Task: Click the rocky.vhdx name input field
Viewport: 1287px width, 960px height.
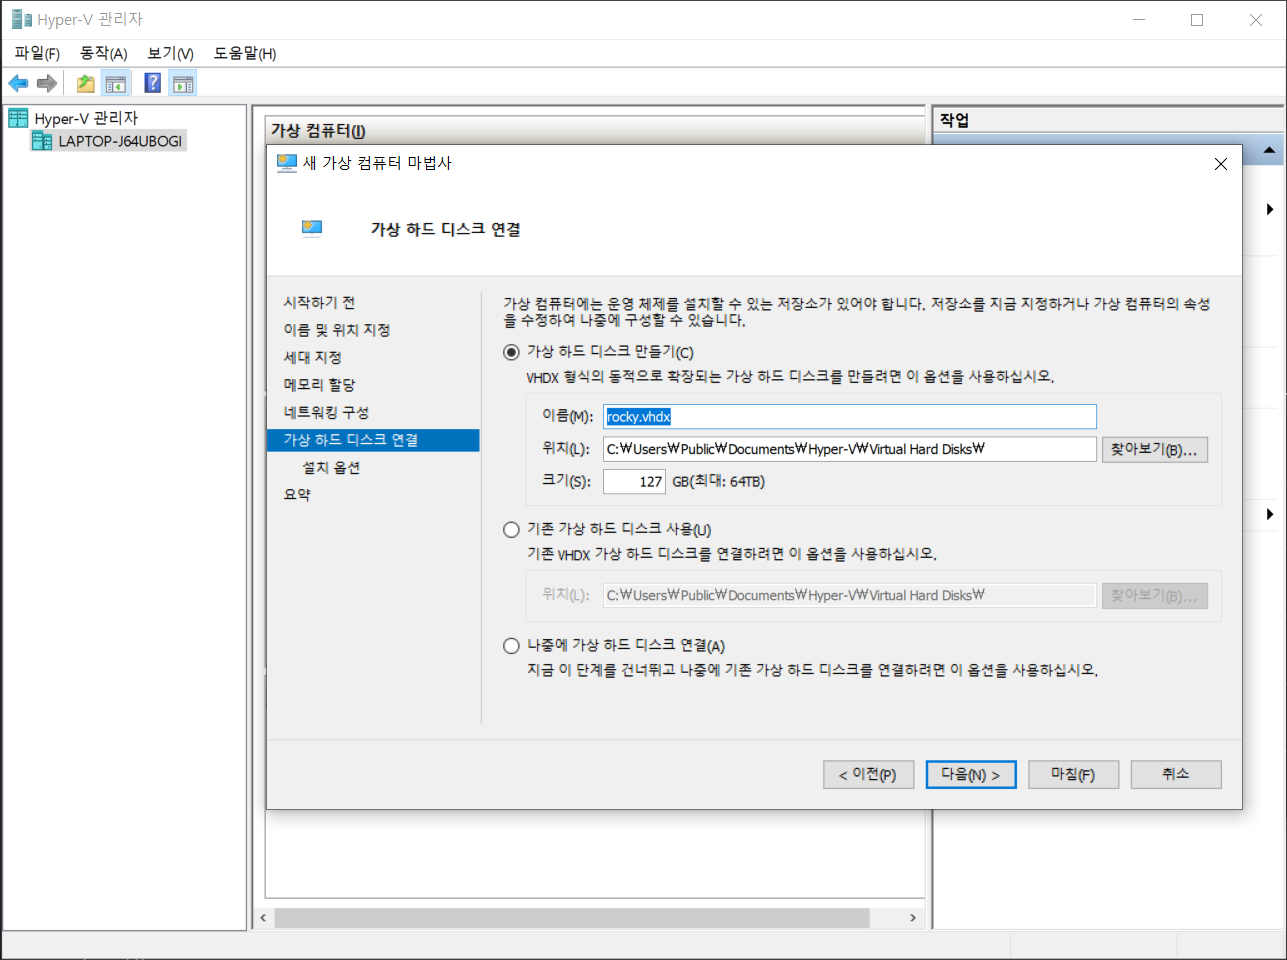Action: pyautogui.click(x=850, y=417)
